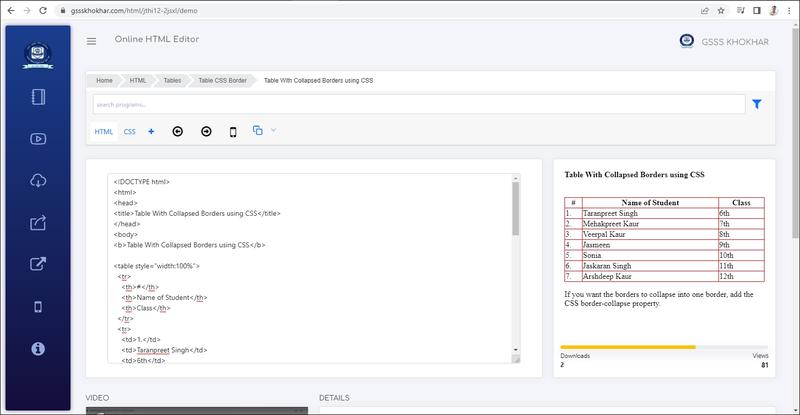Open the Table CSS Border breadcrumb
800x415 pixels.
click(x=222, y=79)
